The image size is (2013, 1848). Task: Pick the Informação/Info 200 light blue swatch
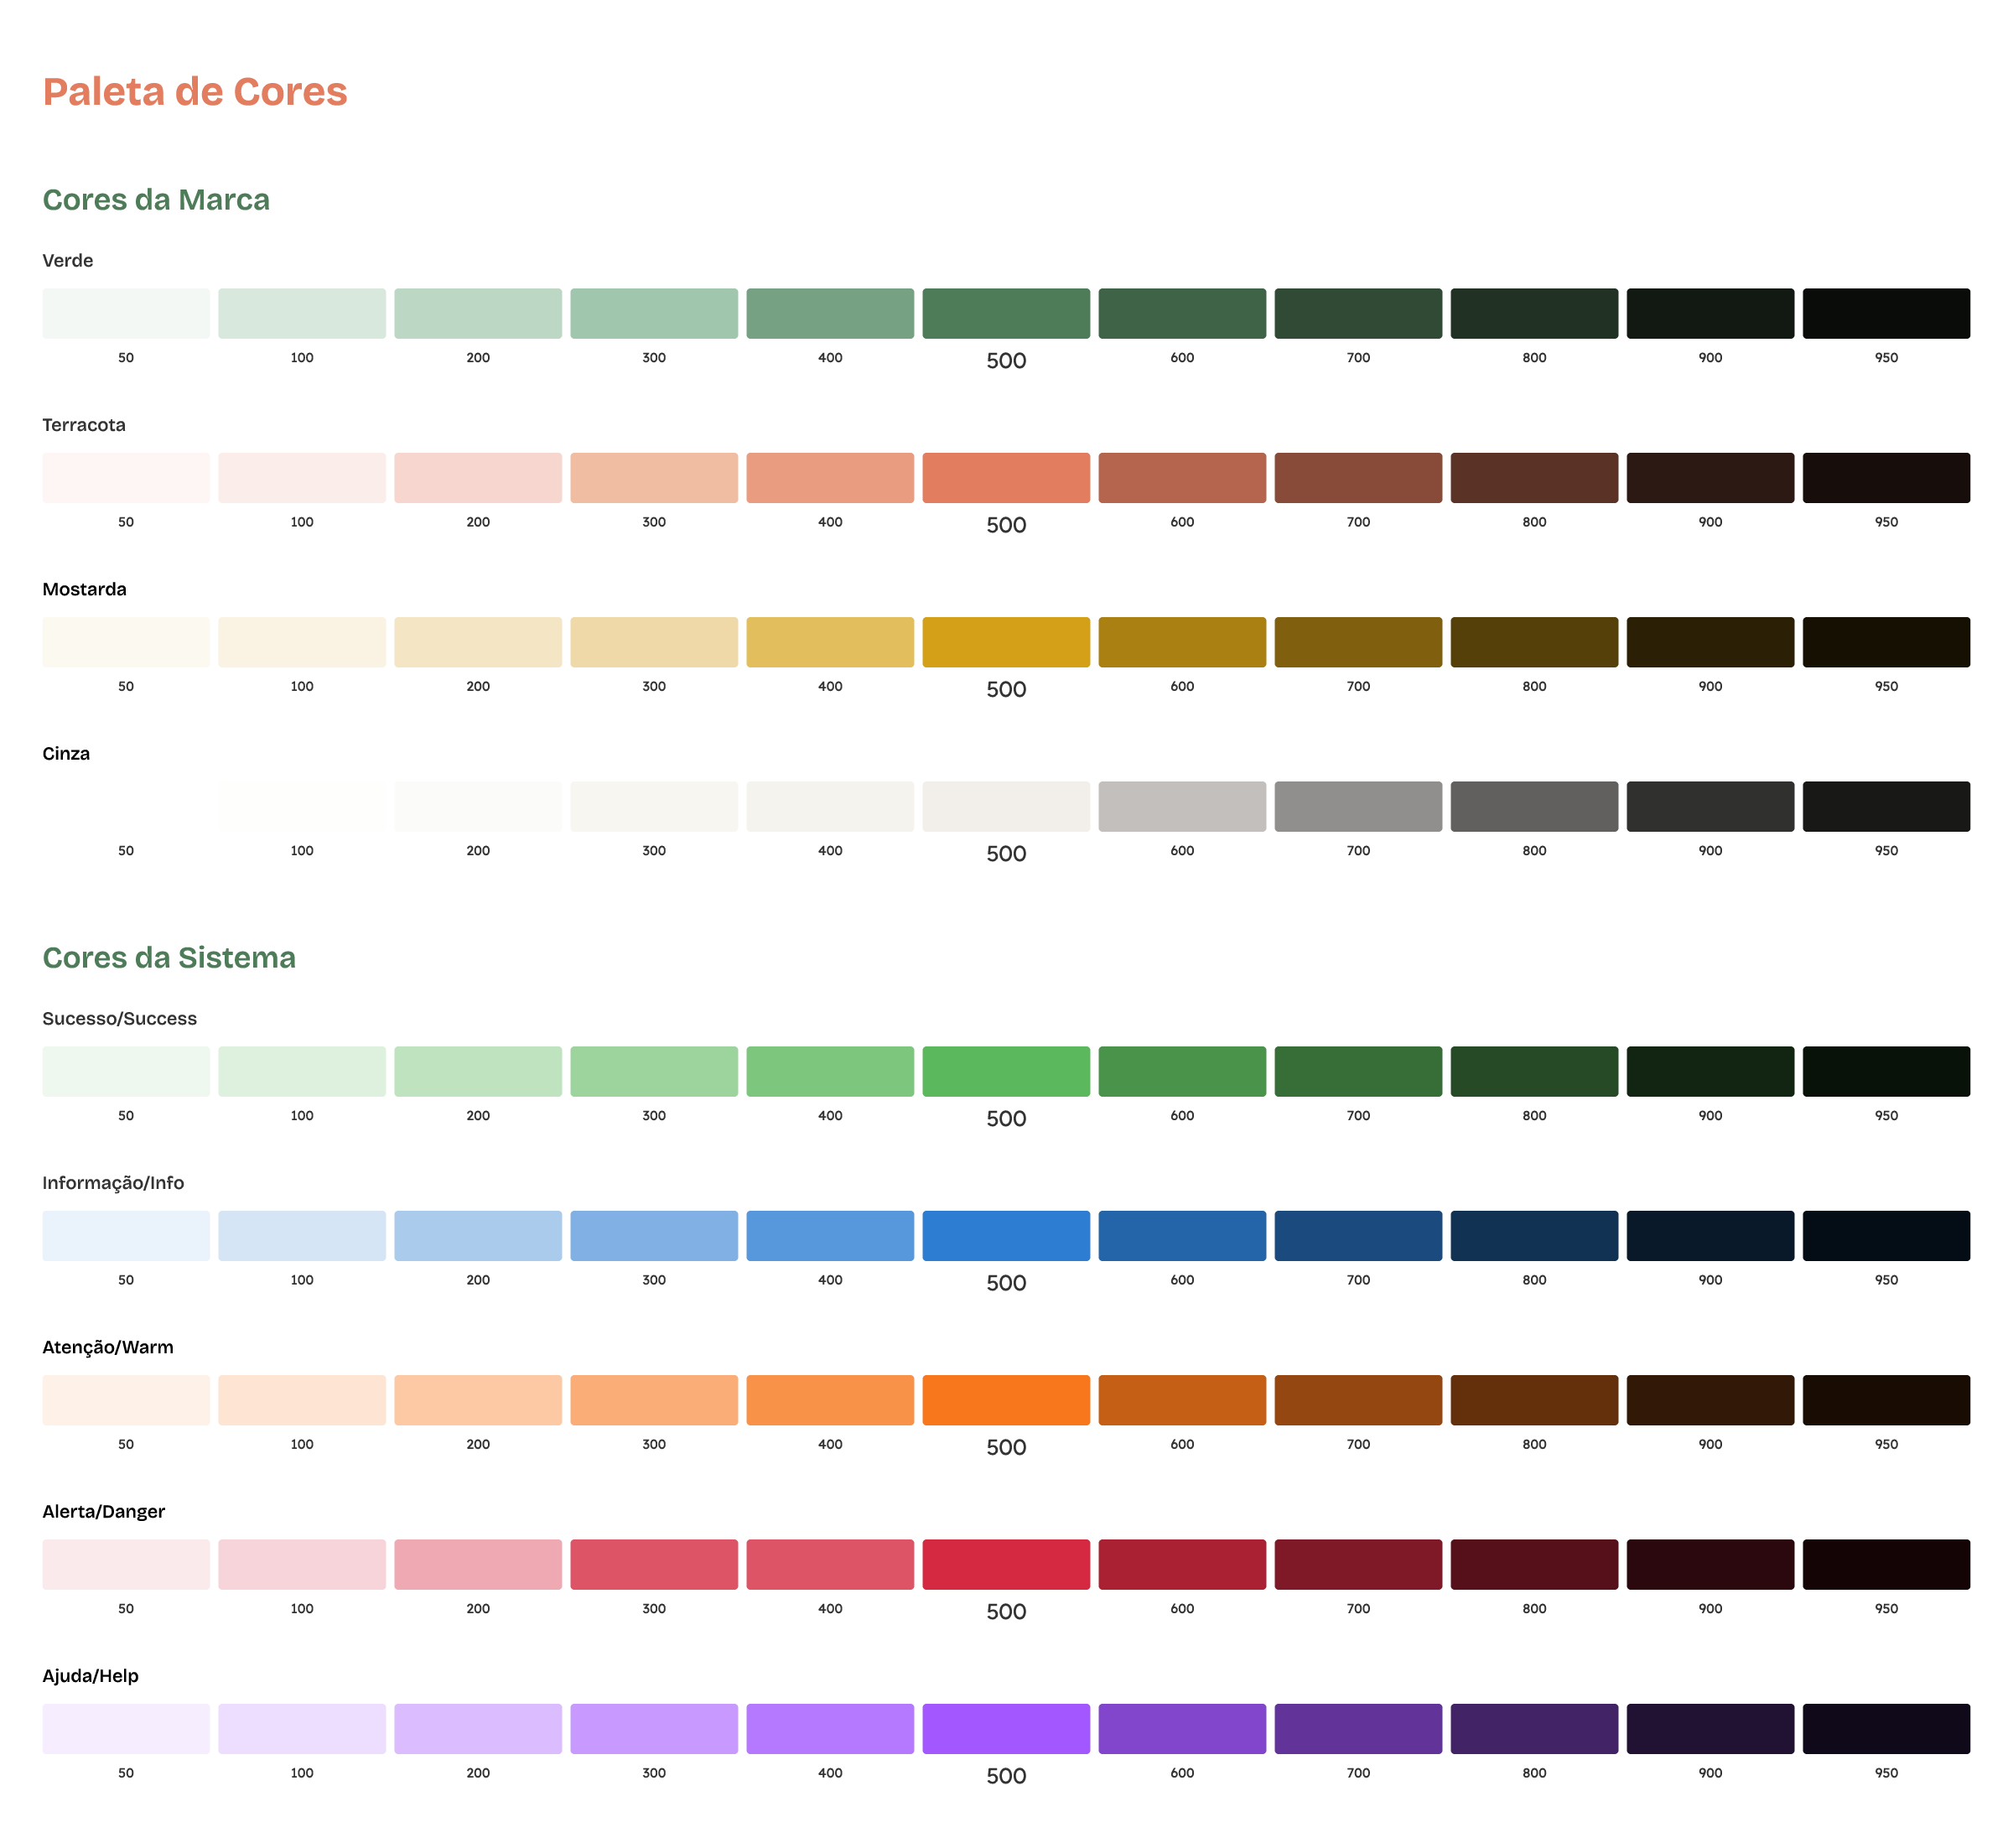click(x=478, y=1235)
